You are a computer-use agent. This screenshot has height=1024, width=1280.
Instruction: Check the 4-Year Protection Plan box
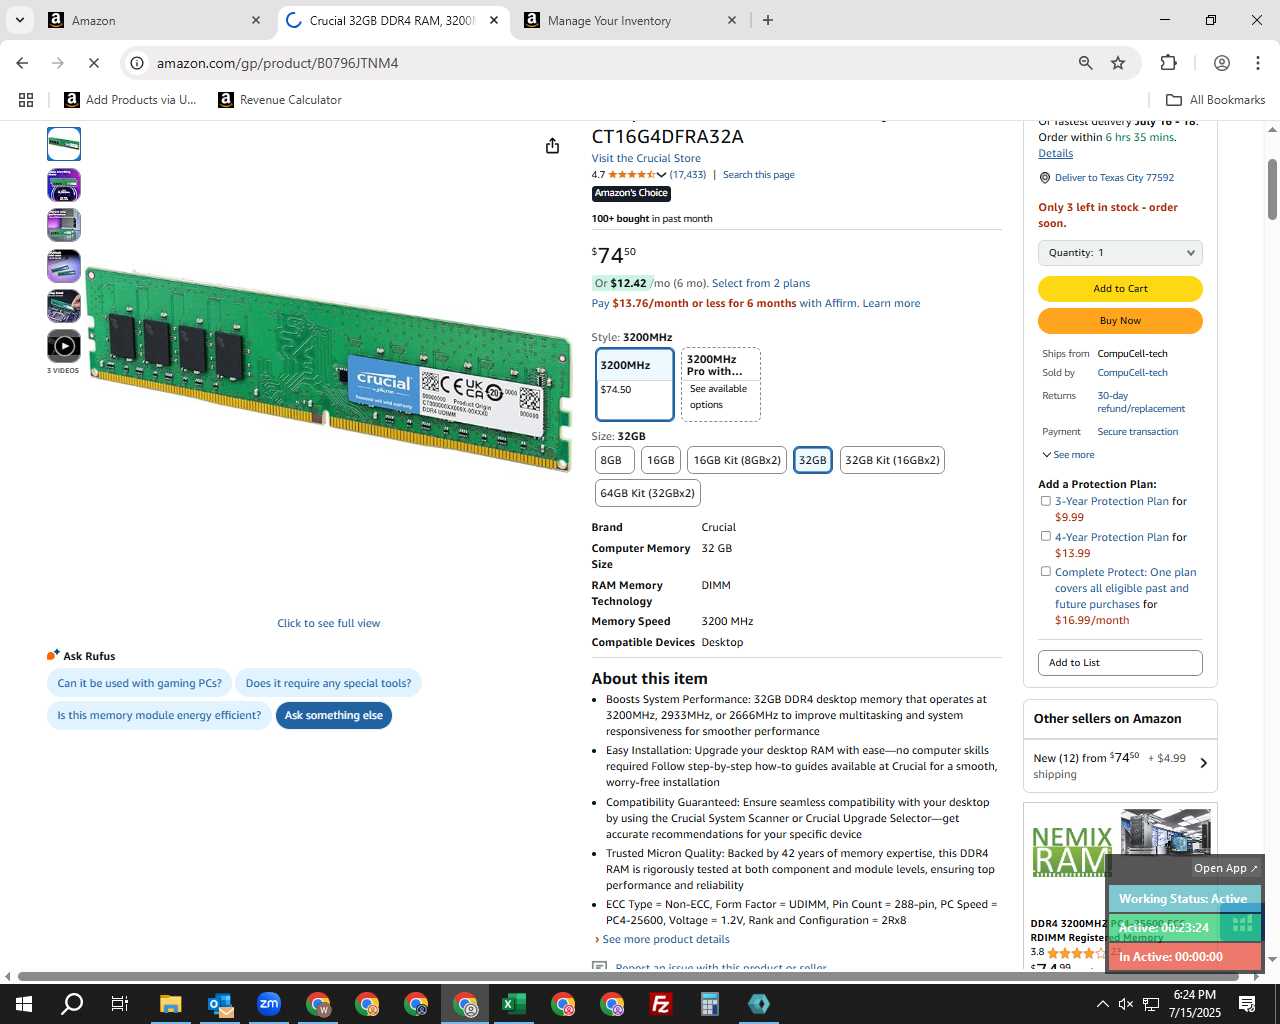tap(1045, 537)
